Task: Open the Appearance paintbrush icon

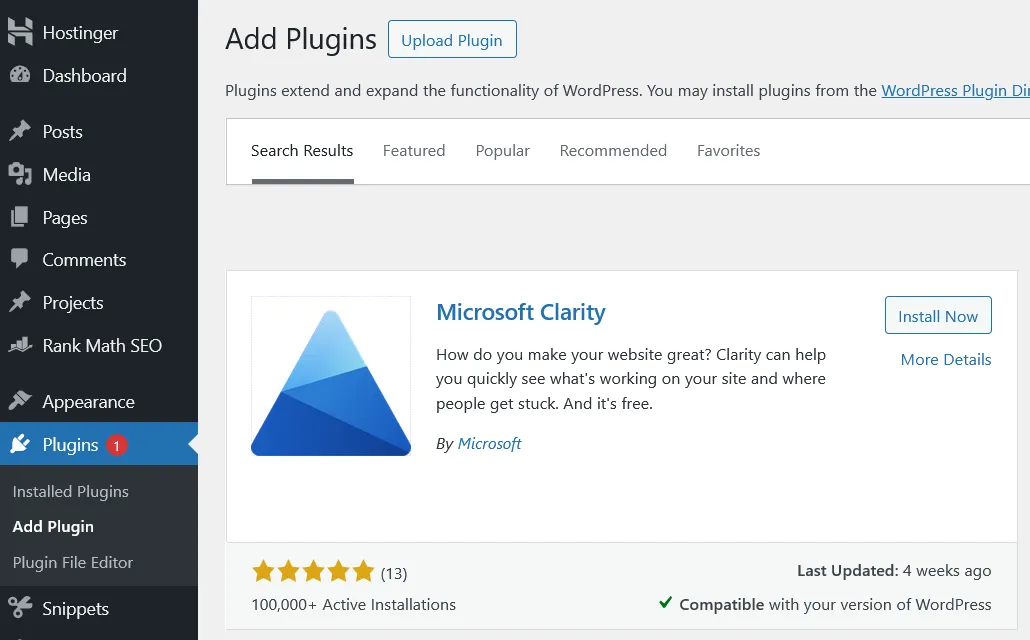Action: click(20, 401)
